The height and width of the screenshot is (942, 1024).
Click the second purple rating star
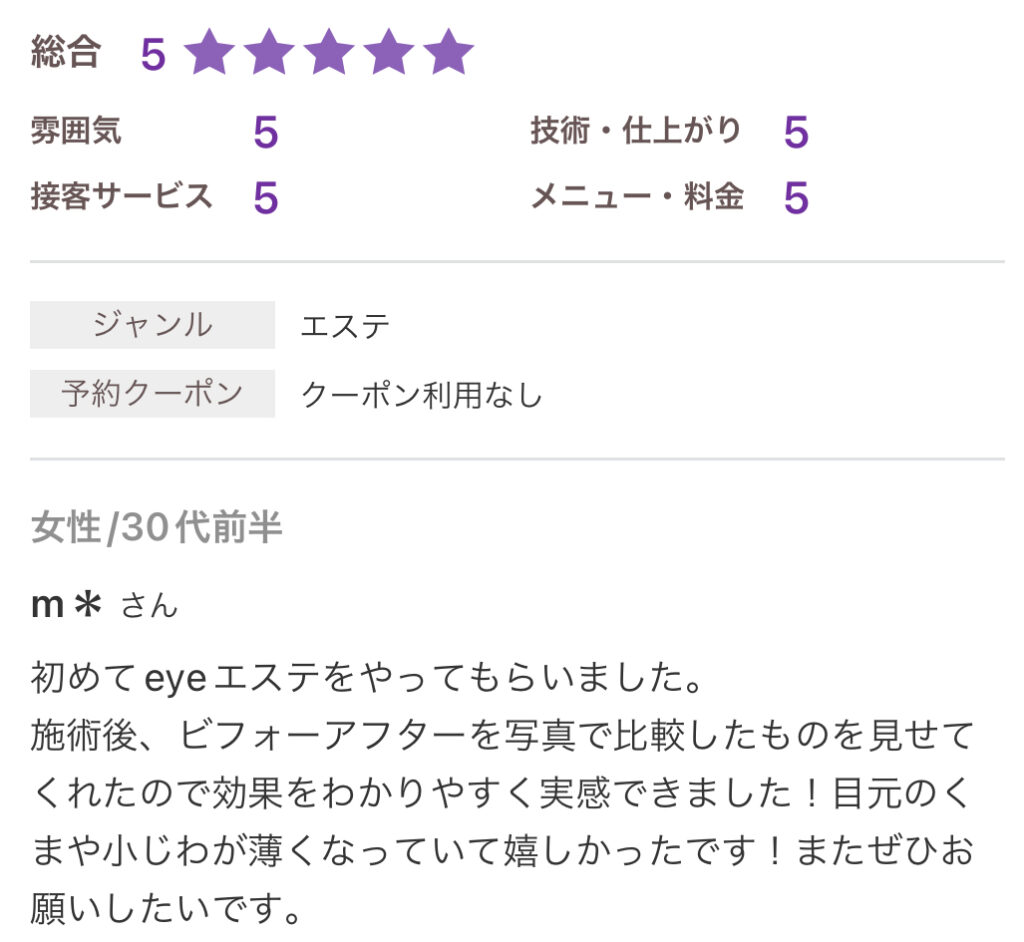click(269, 52)
